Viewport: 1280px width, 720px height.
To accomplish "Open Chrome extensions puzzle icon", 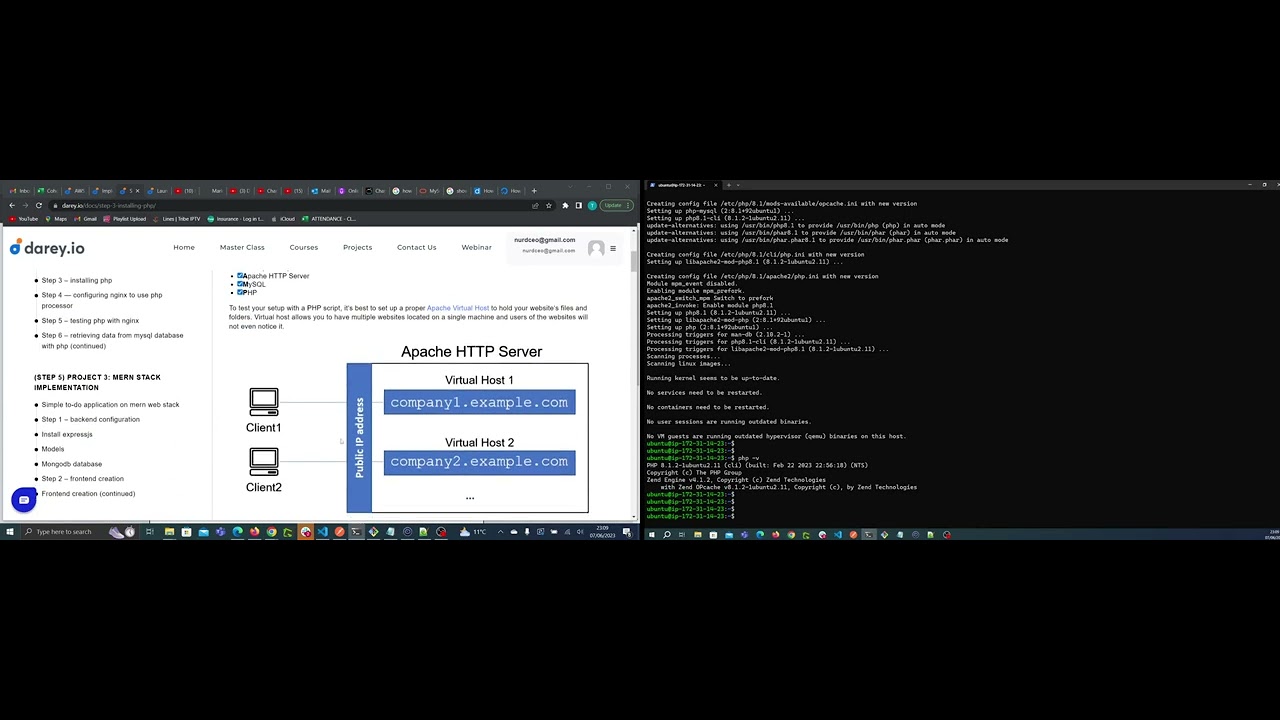I will [565, 205].
